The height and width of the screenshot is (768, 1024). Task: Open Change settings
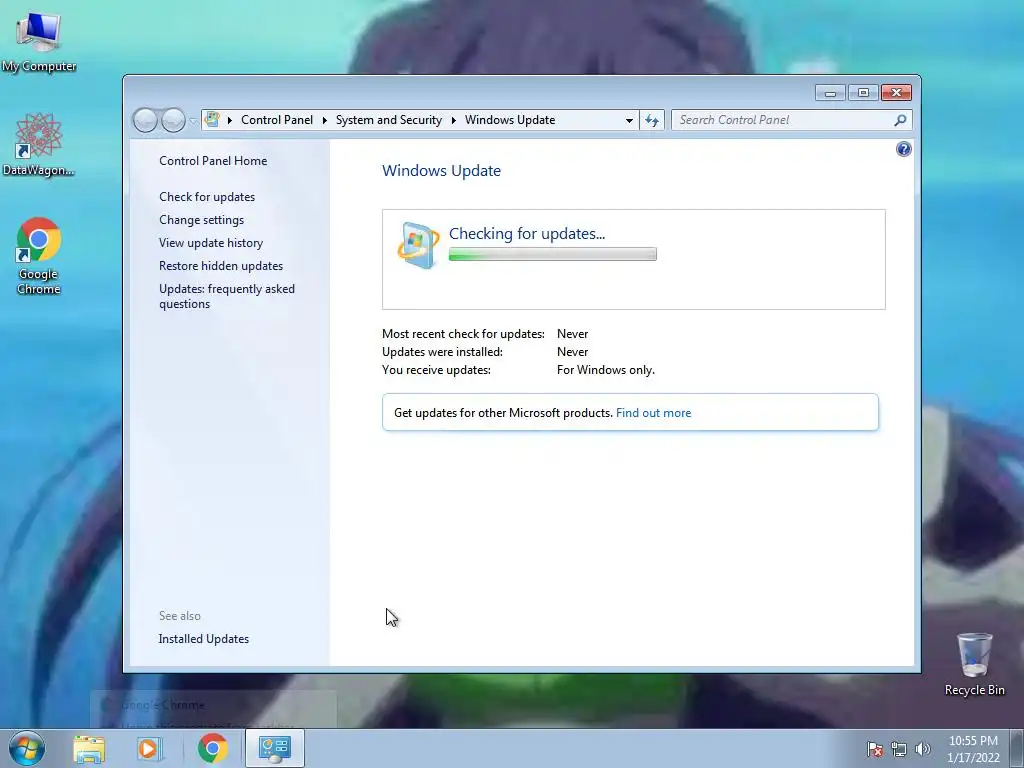click(x=201, y=220)
